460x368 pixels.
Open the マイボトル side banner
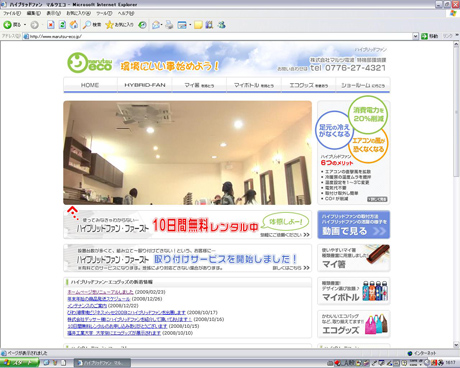click(x=354, y=291)
